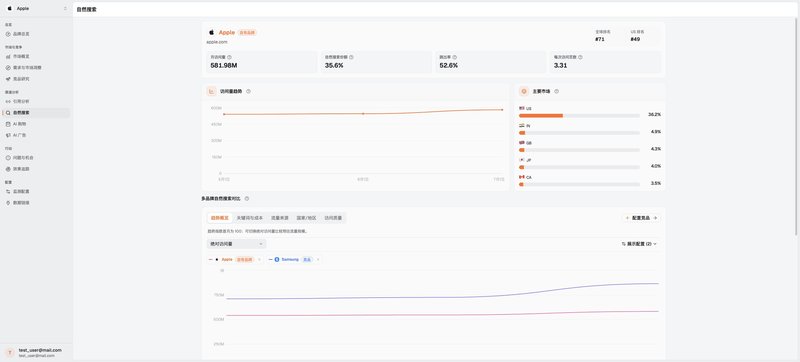This screenshot has width=800, height=362.
Task: Open AI 广告 sidebar page
Action: [x=36, y=135]
